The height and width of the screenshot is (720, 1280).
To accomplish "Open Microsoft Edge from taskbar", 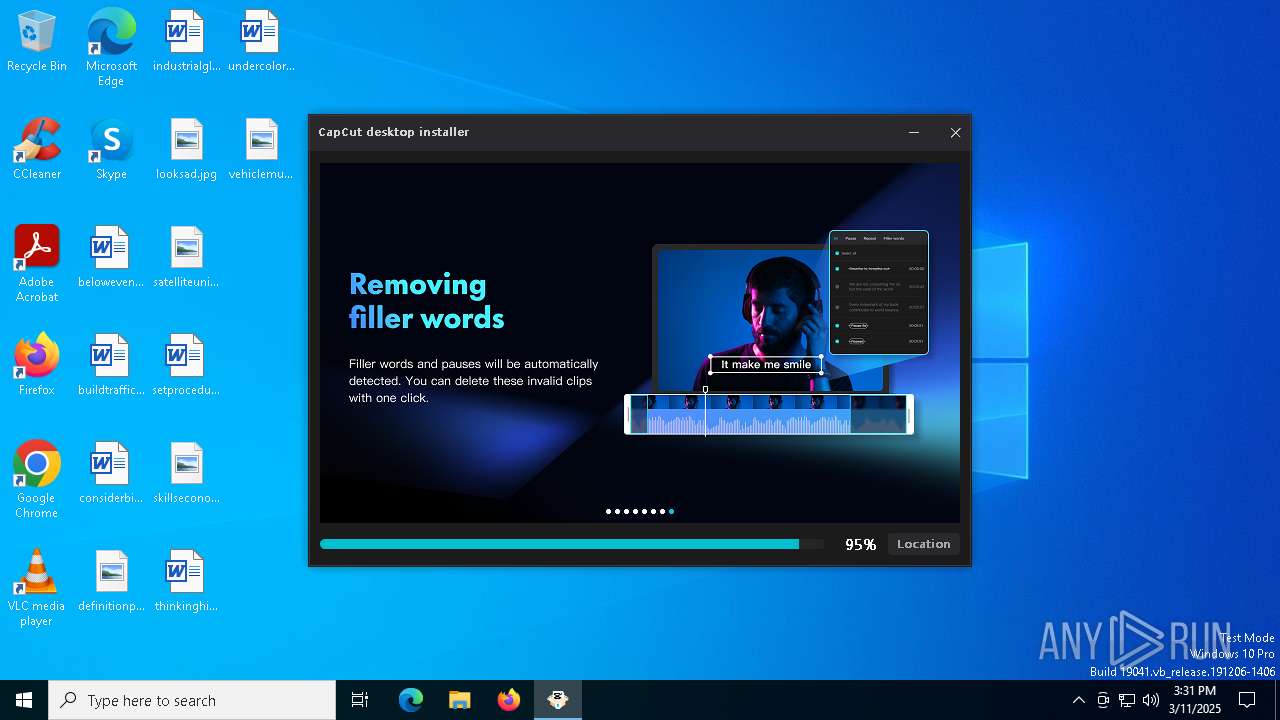I will (411, 700).
